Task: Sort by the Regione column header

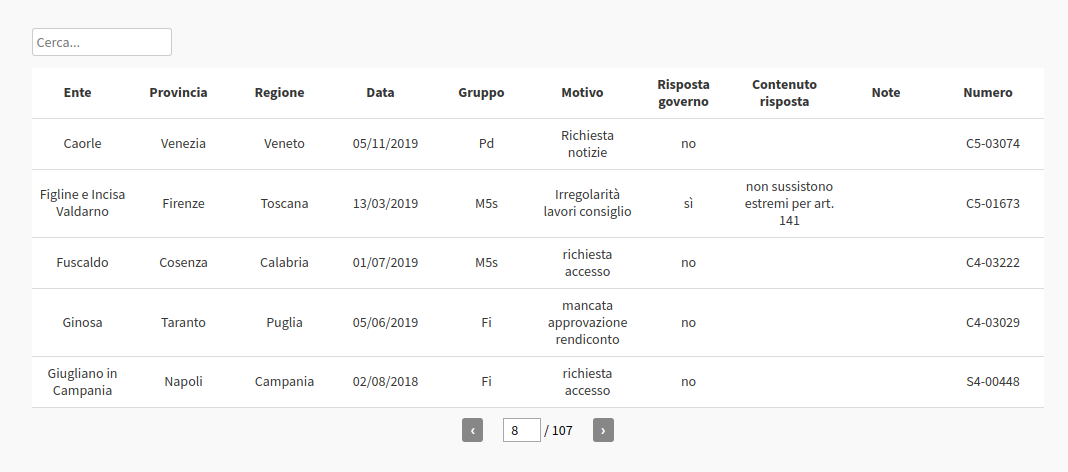Action: (279, 93)
